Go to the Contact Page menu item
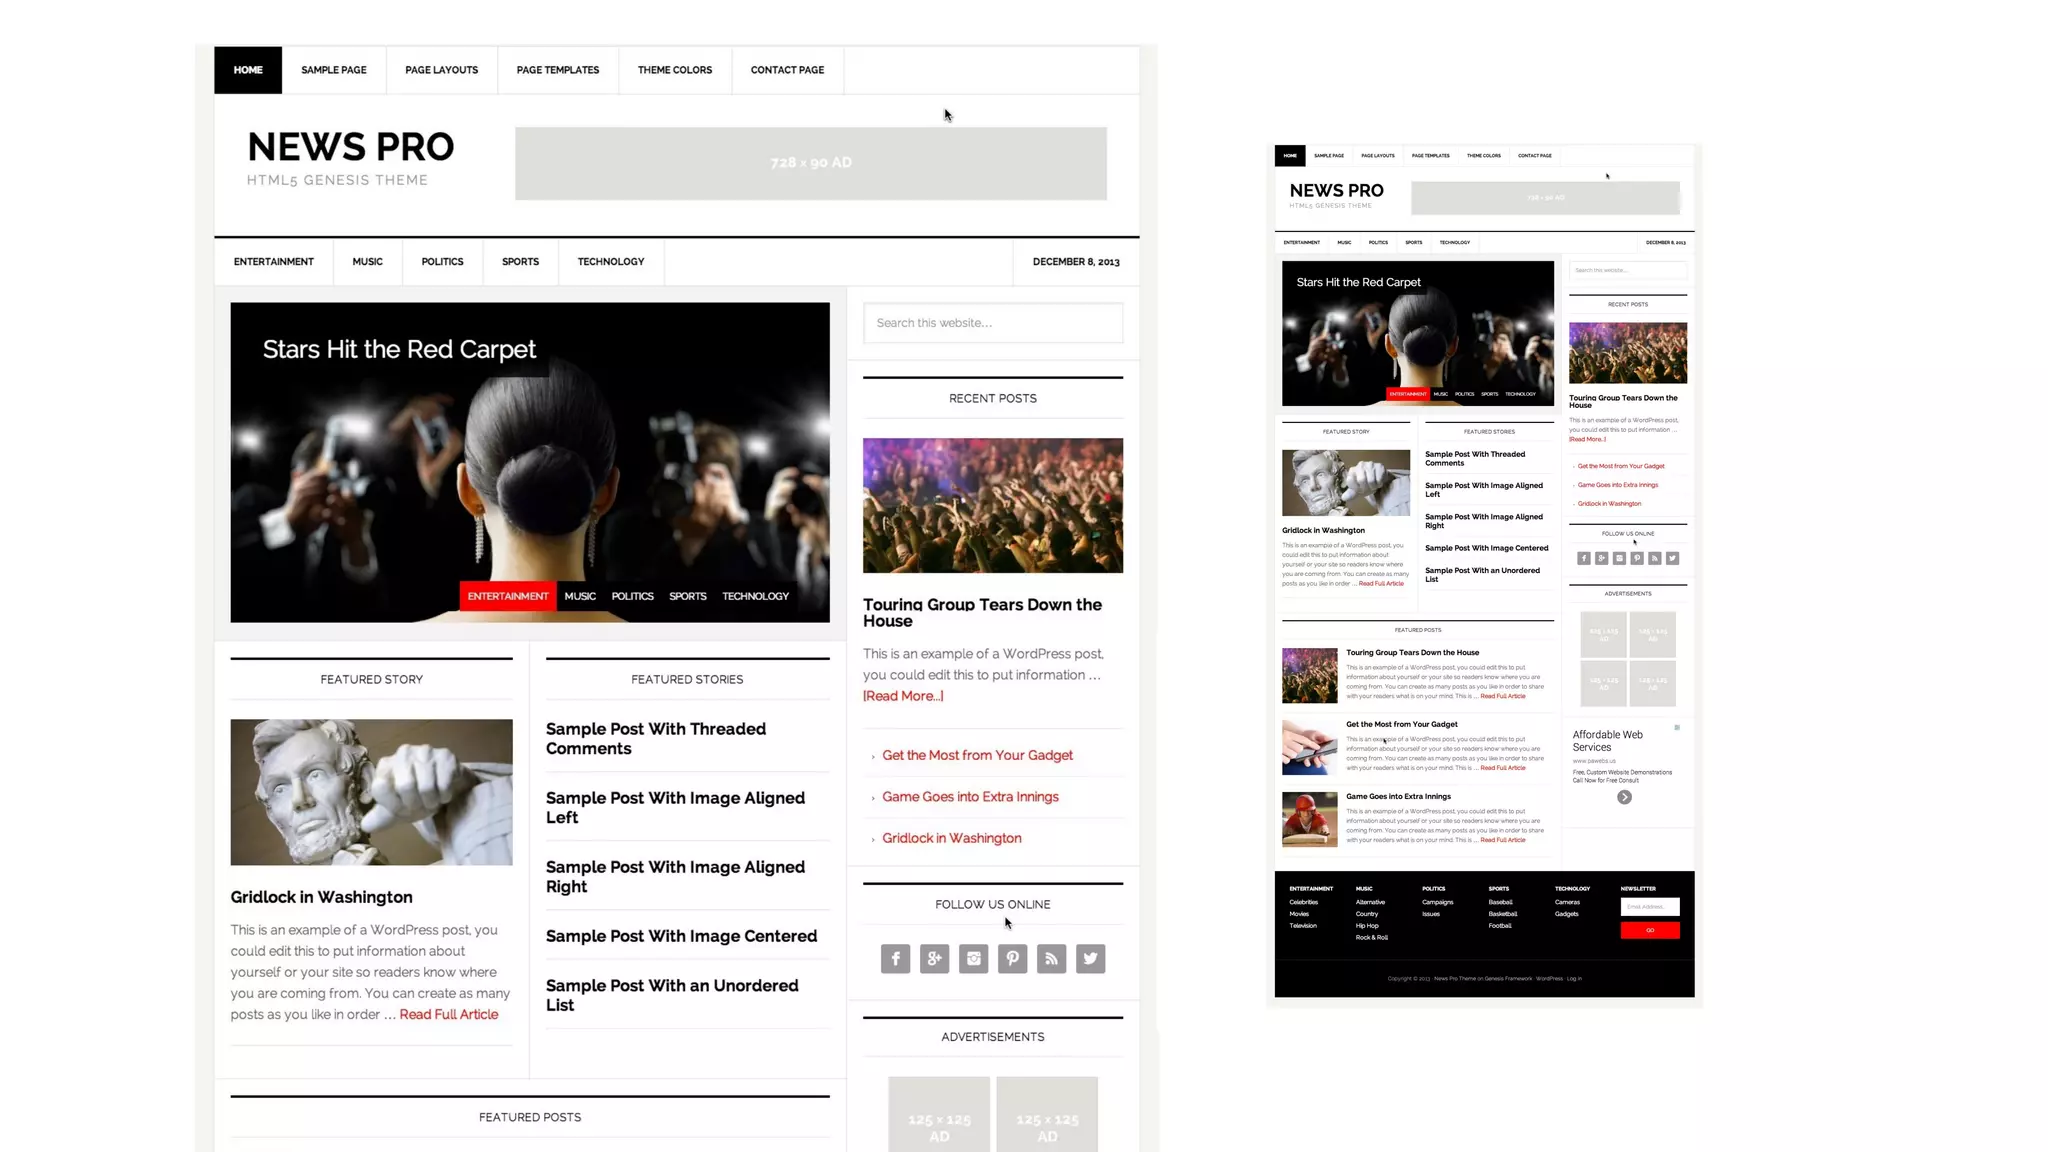The width and height of the screenshot is (2048, 1152). pos(787,70)
